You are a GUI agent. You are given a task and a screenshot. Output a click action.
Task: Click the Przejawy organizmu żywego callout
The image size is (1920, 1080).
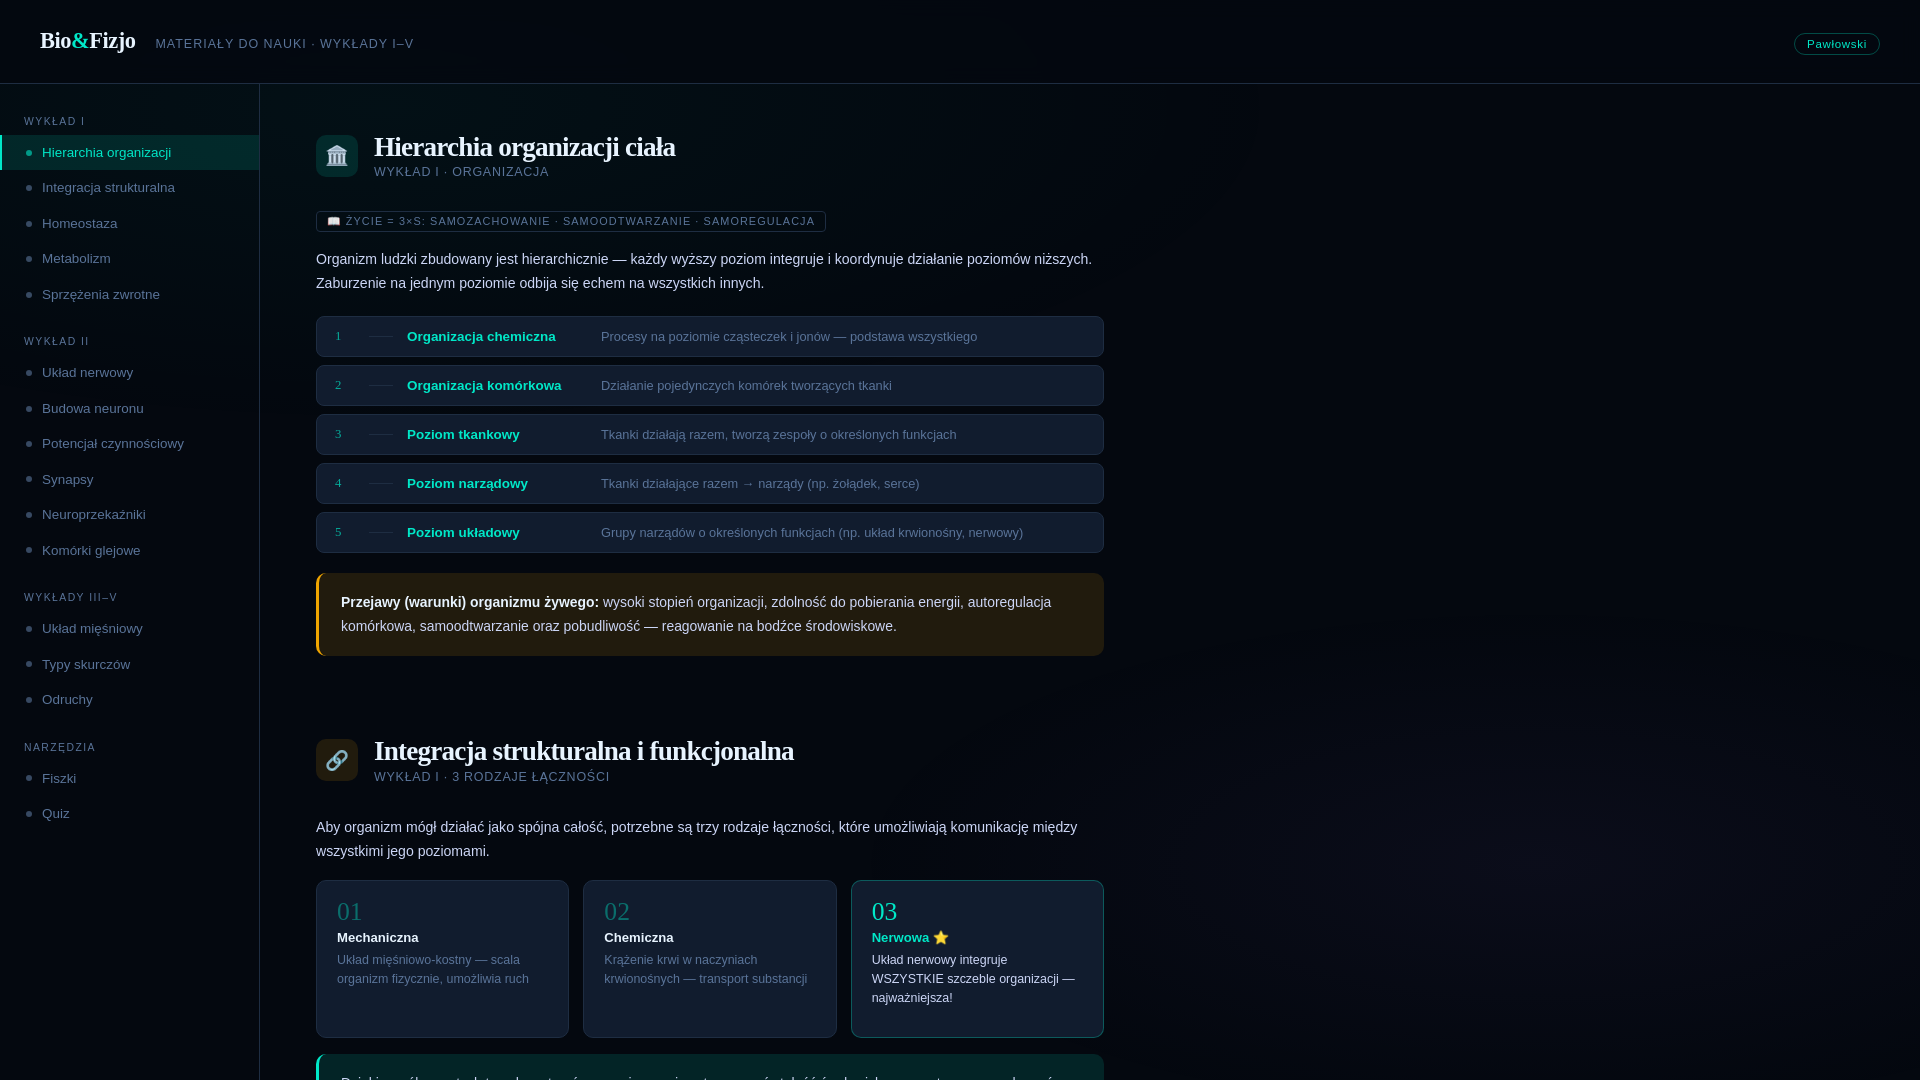710,615
